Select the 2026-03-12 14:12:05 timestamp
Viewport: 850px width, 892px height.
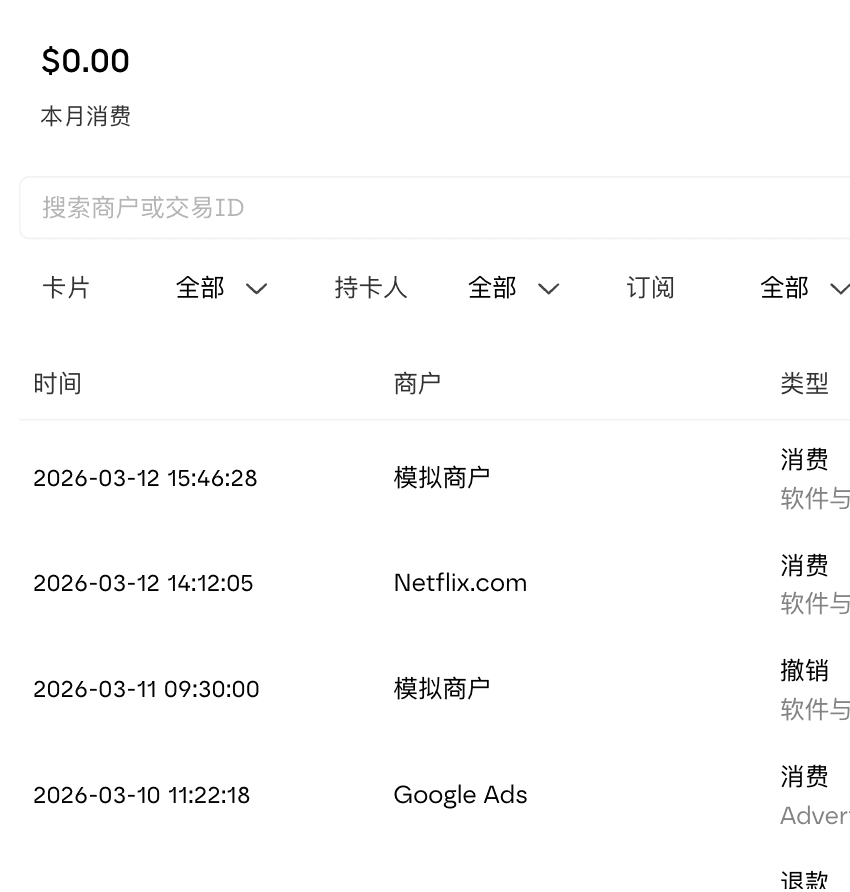[143, 584]
